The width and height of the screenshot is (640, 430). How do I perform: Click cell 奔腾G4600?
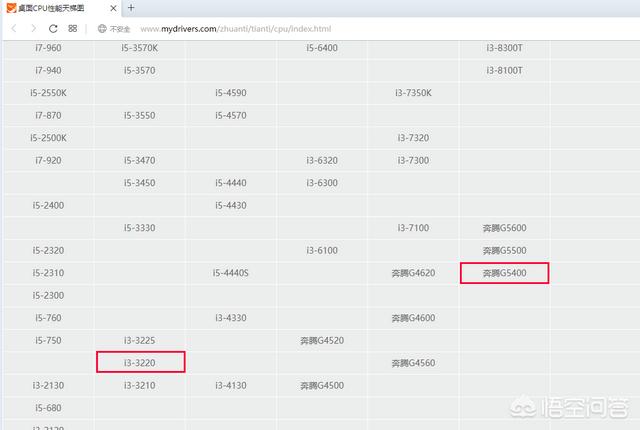[x=413, y=318]
